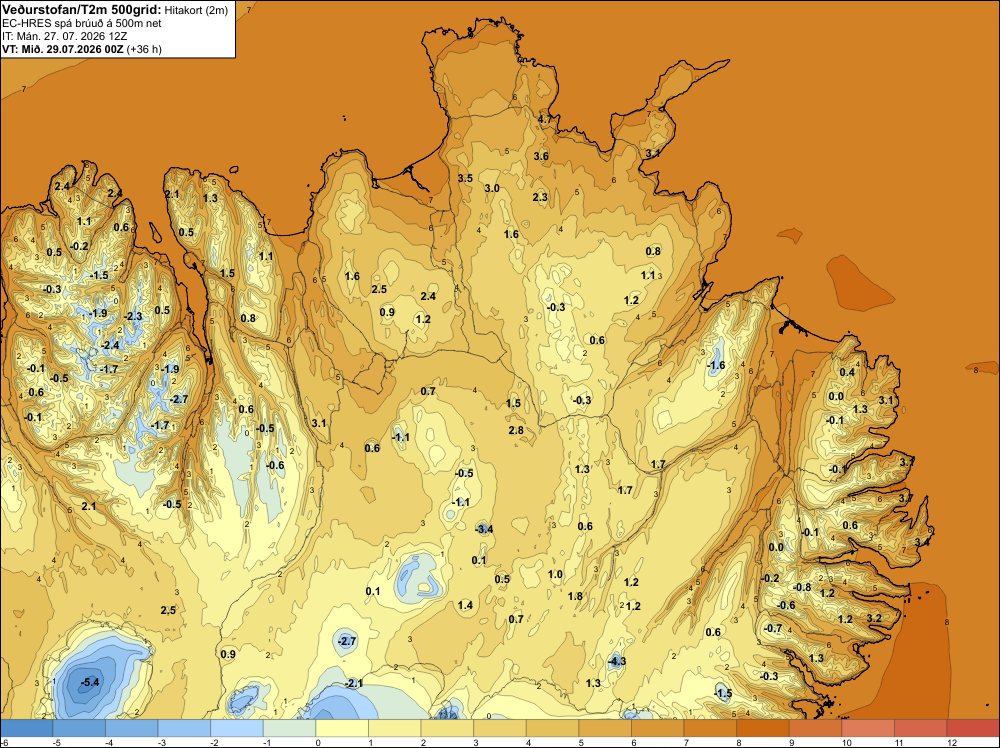Click the 2.3 temperature value
This screenshot has width=1000, height=748.
pyautogui.click(x=540, y=197)
